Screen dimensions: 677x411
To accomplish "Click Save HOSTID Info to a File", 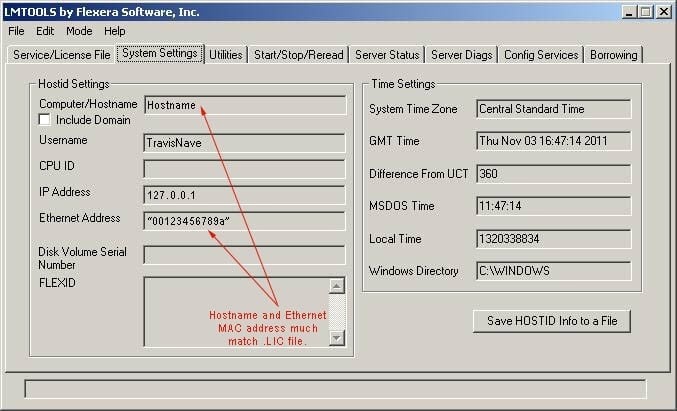I will 552,321.
